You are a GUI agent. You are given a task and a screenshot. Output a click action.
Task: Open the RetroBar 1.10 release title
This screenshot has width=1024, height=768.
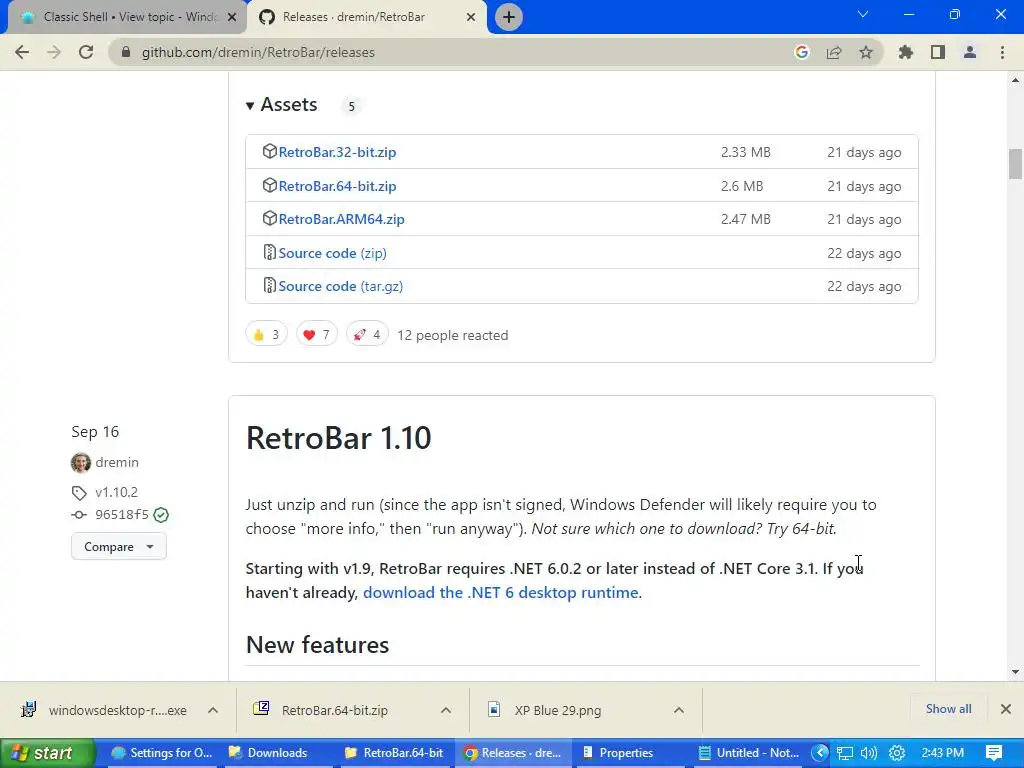pyautogui.click(x=338, y=438)
